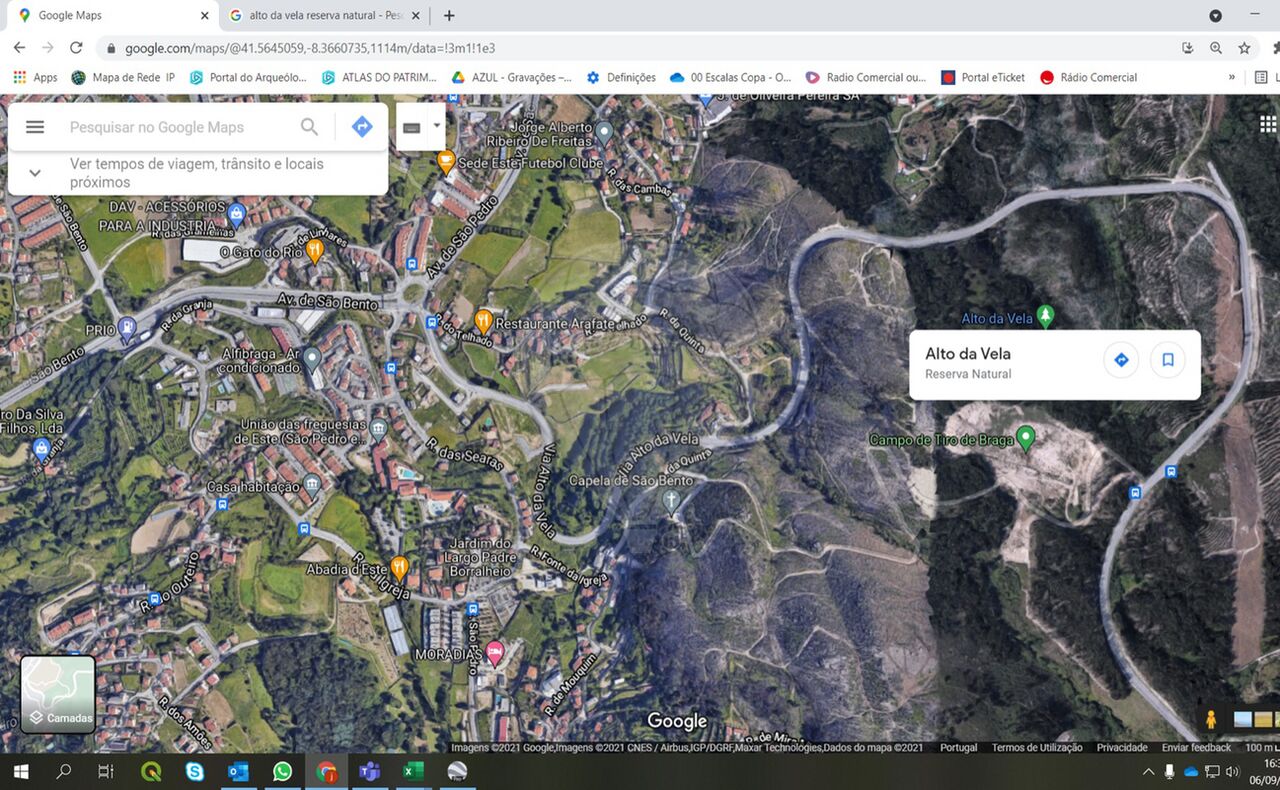This screenshot has width=1280, height=790.
Task: Show more bookmarks with the chevron
Action: point(1232,77)
